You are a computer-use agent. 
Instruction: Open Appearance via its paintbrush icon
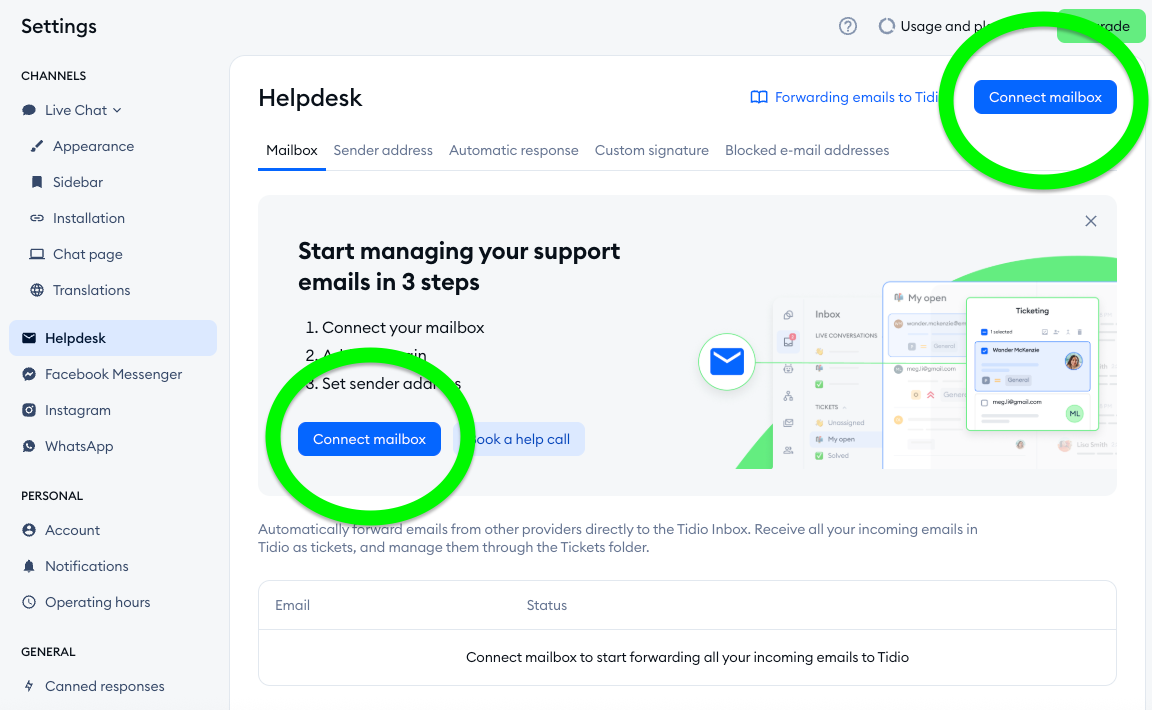point(37,146)
